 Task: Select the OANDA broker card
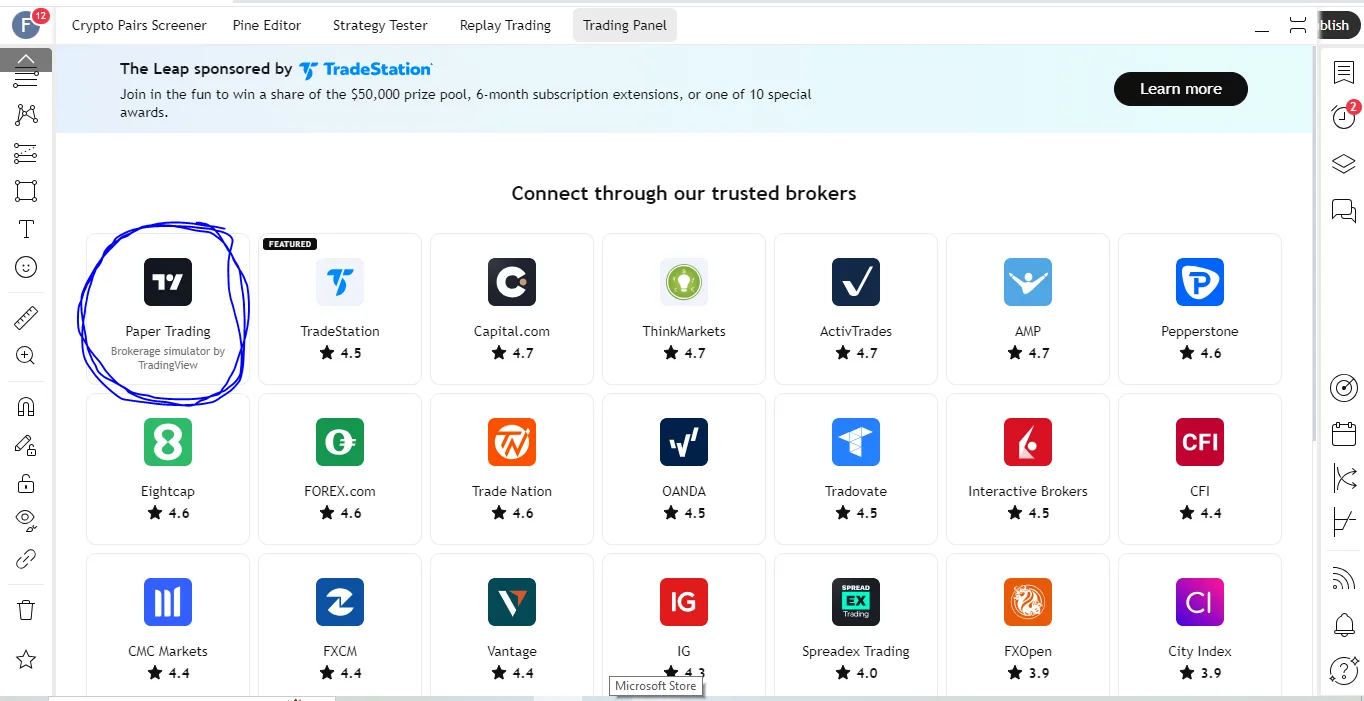(x=684, y=469)
